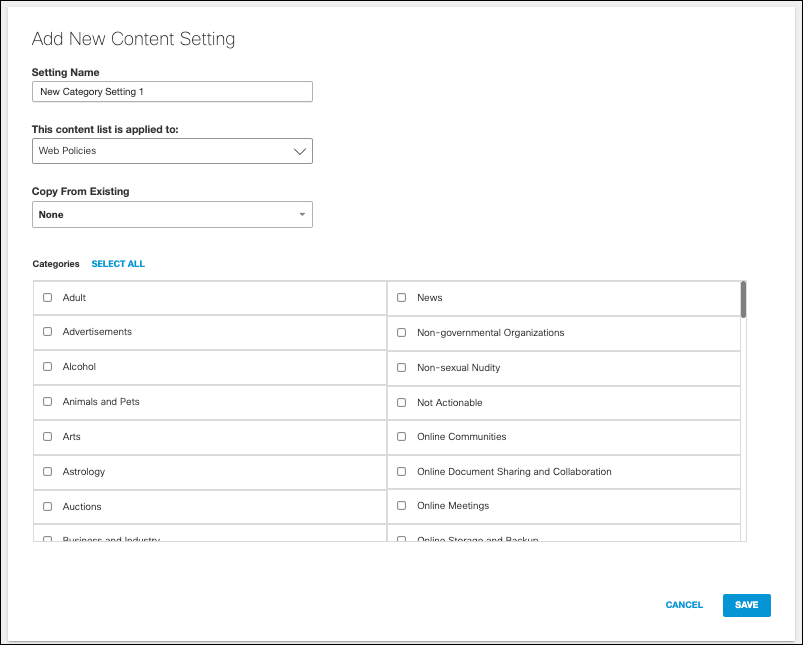
Task: Cancel the new content setting
Action: coord(684,605)
